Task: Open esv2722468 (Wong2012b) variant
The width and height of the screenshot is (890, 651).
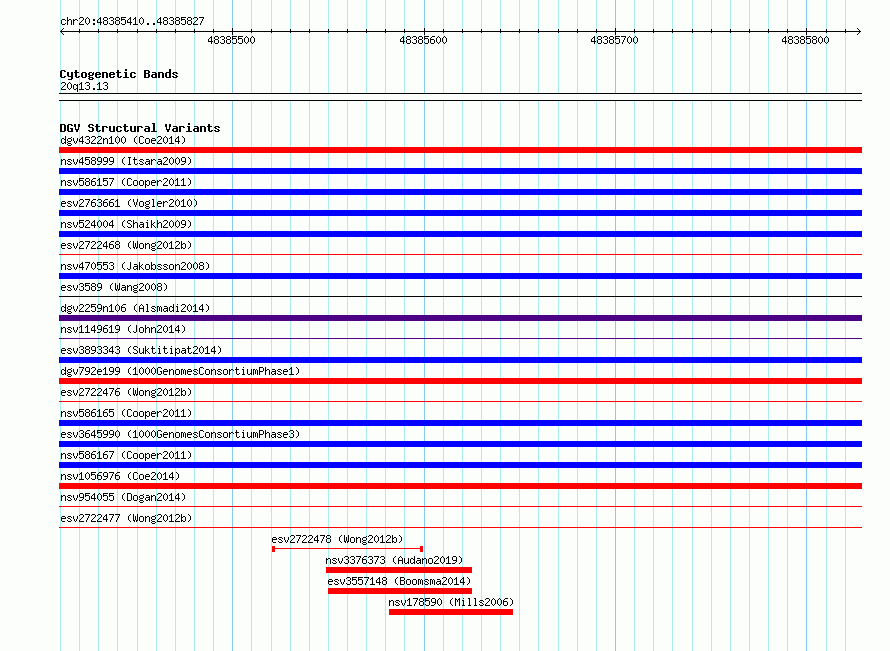Action: click(x=126, y=245)
